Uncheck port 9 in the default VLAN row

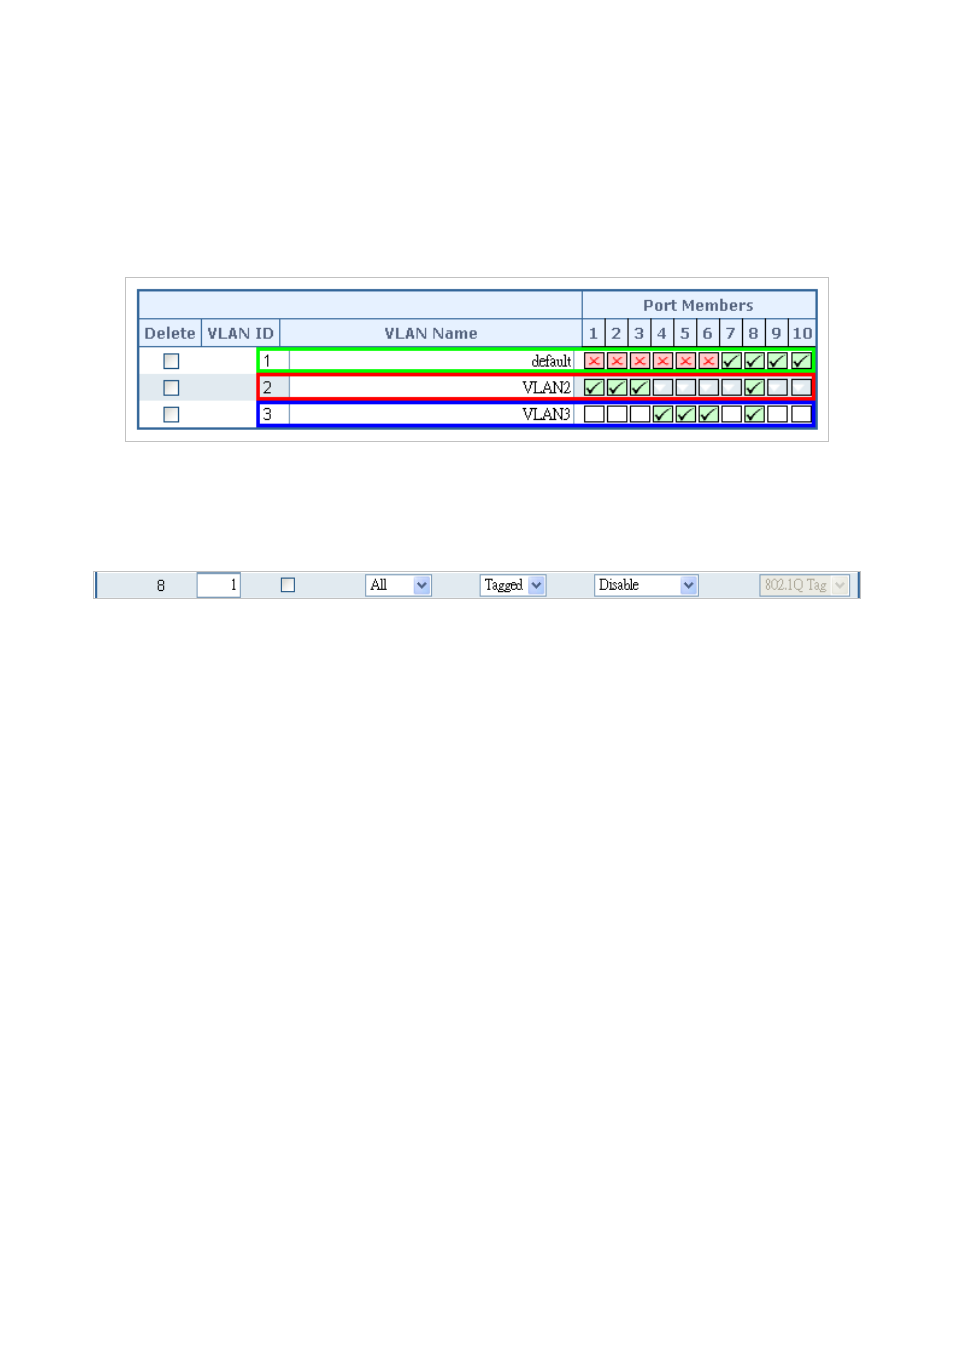click(x=778, y=361)
